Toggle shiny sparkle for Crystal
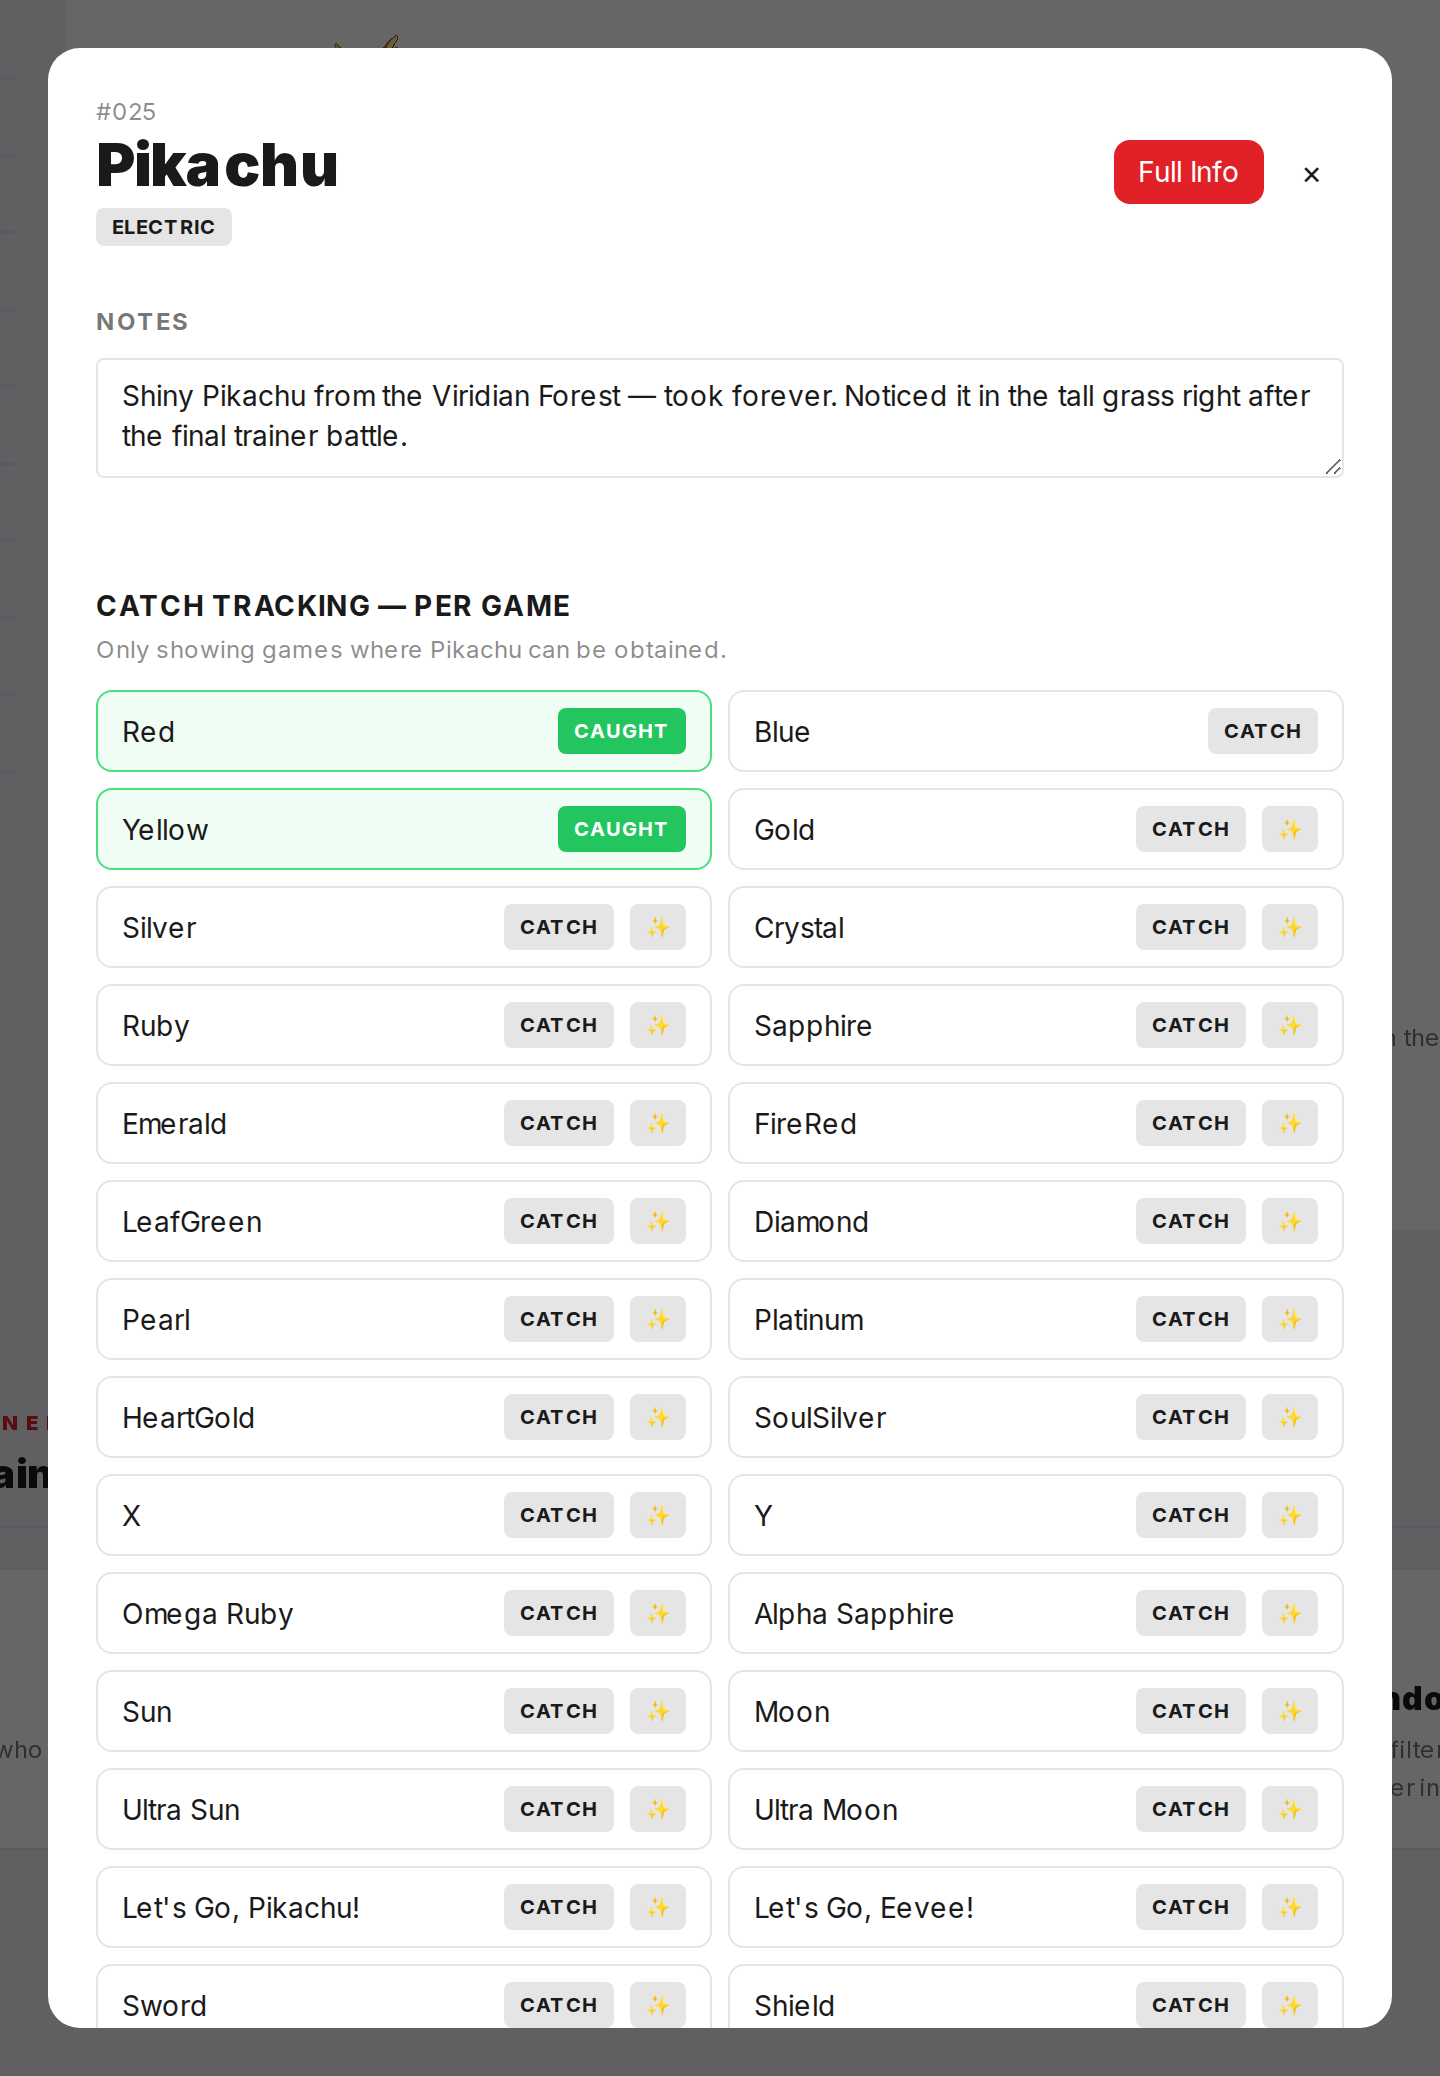The width and height of the screenshot is (1440, 2076). pos(1289,927)
